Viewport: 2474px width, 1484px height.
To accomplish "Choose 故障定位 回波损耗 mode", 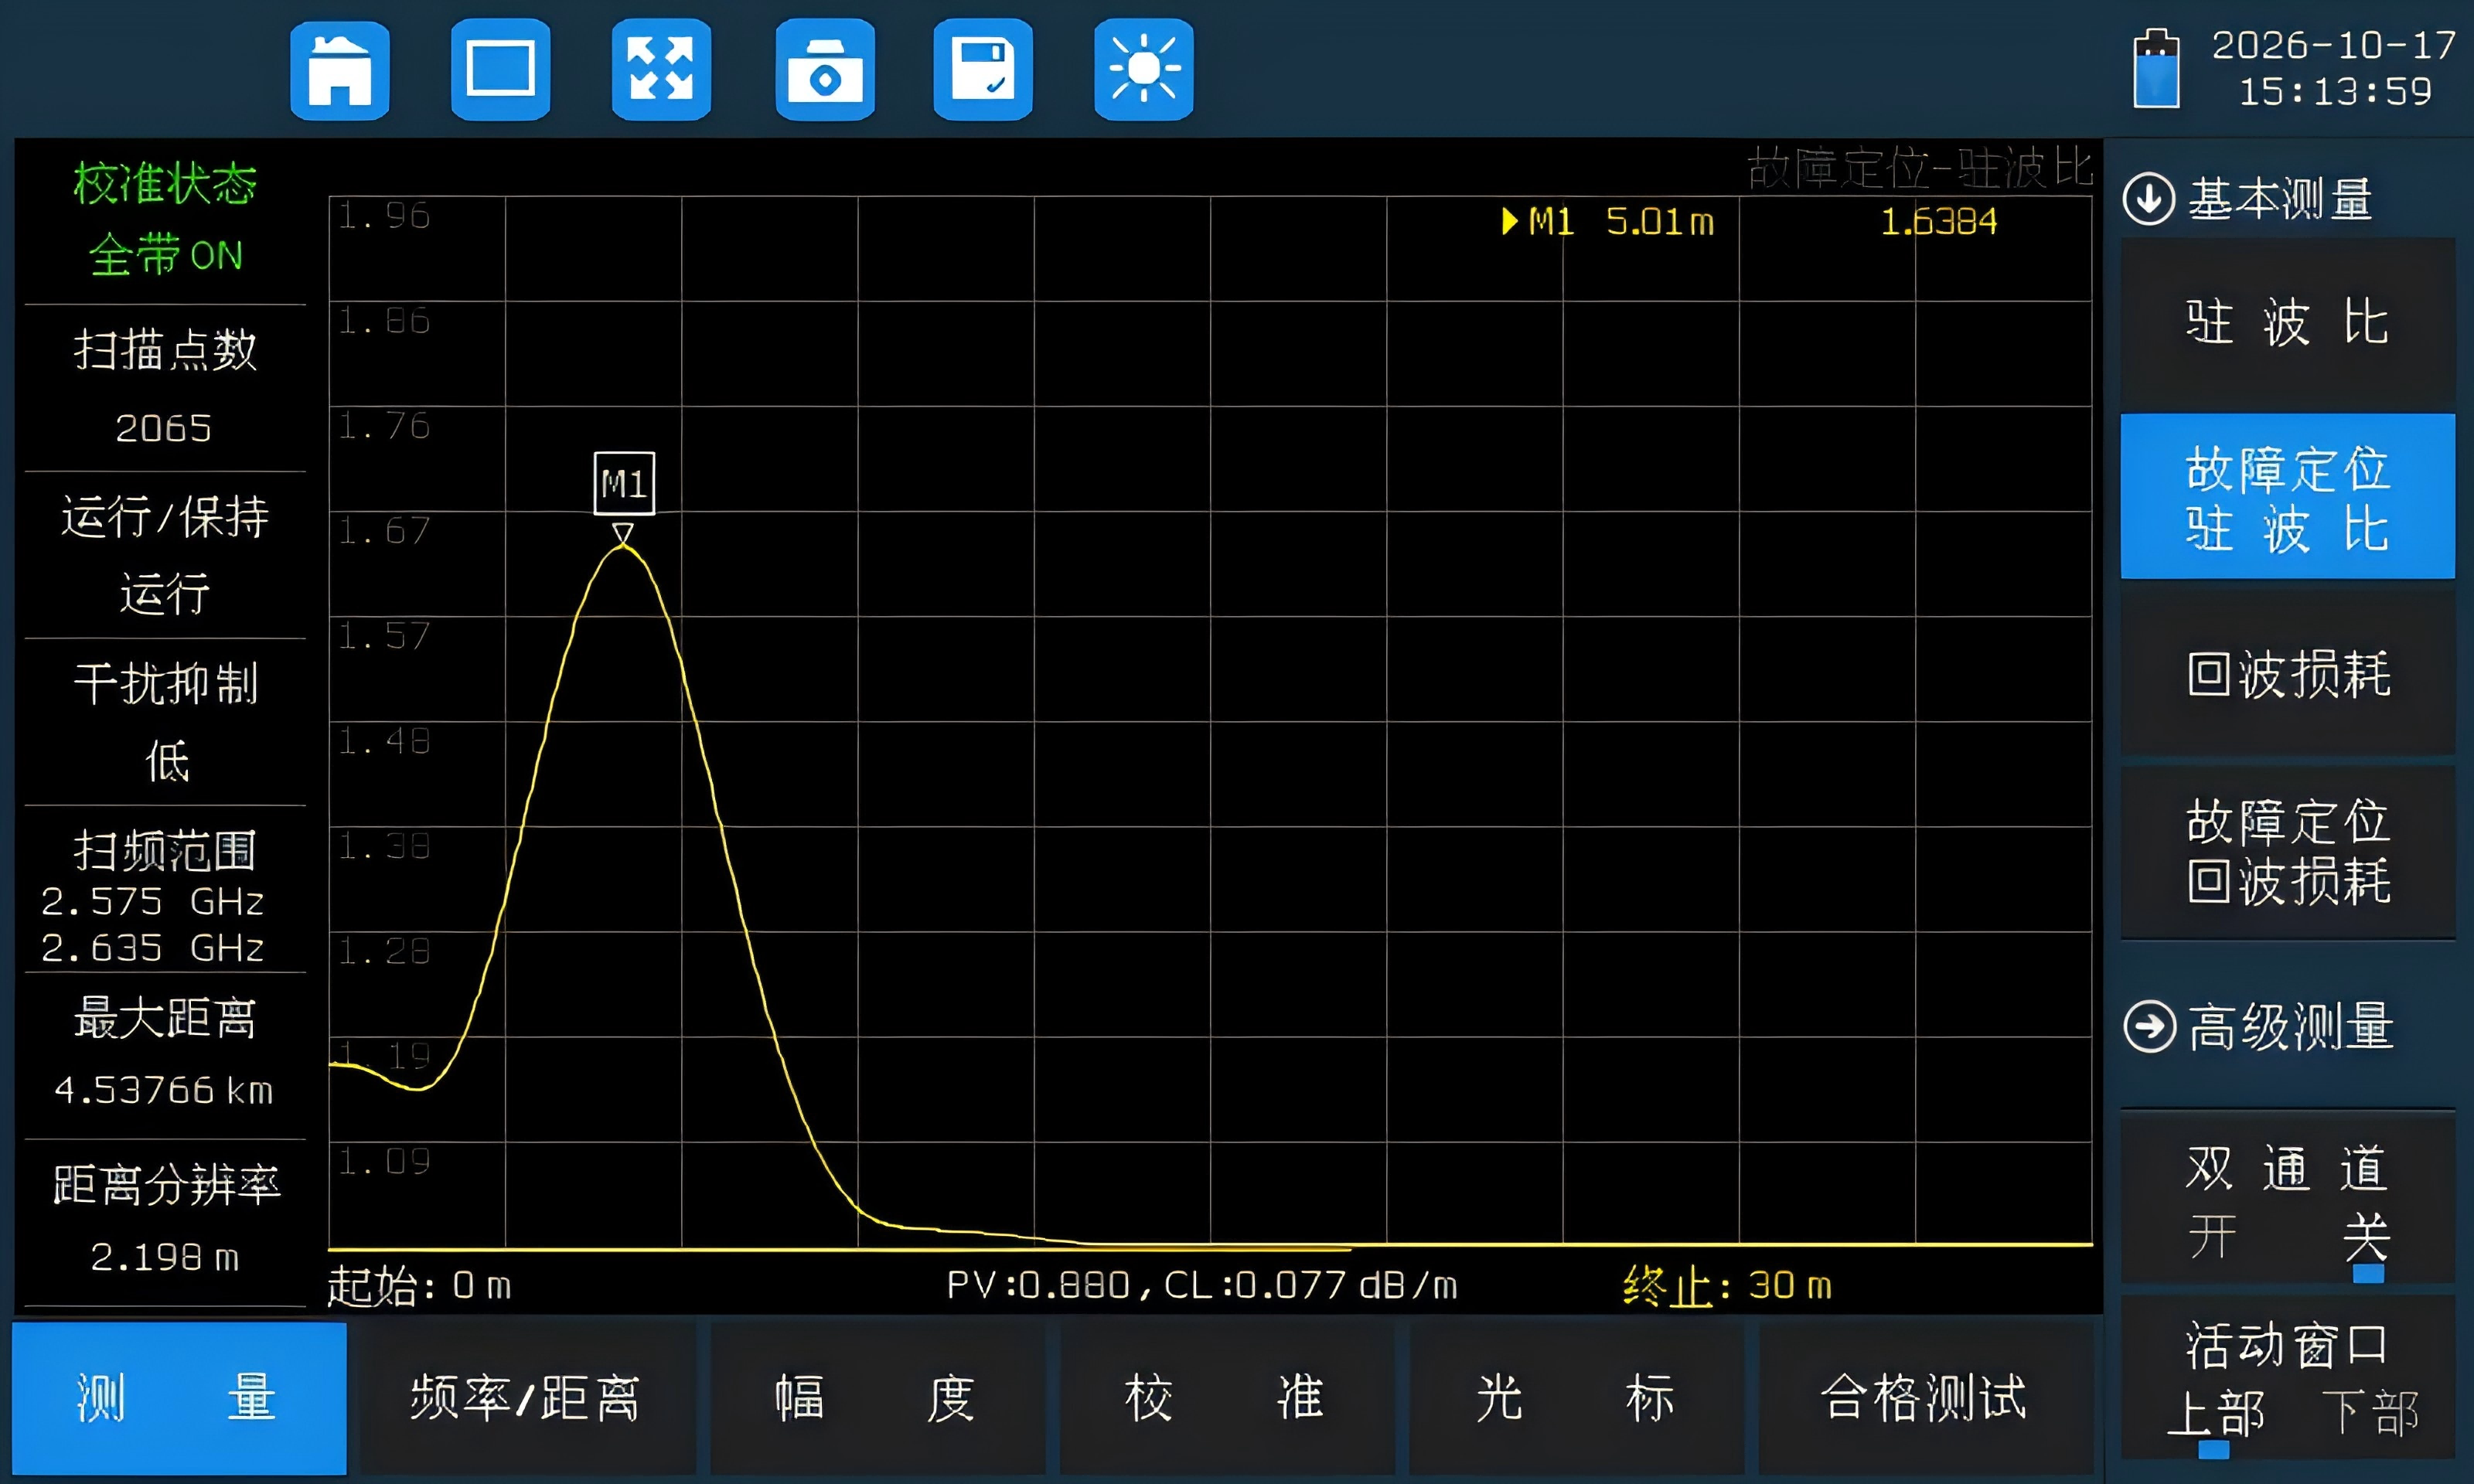I will pyautogui.click(x=2288, y=852).
